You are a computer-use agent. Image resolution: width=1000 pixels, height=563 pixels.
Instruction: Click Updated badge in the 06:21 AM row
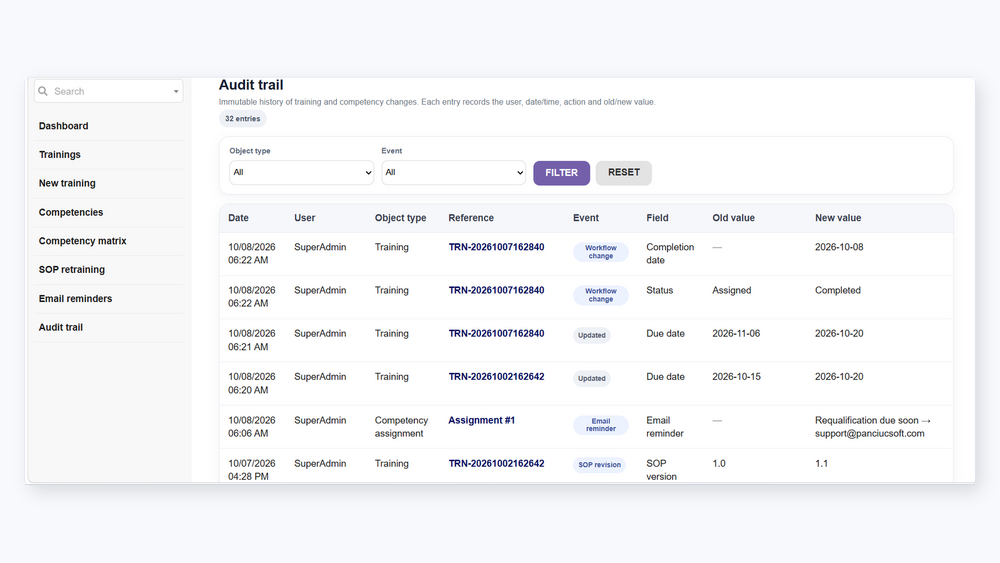(x=592, y=335)
